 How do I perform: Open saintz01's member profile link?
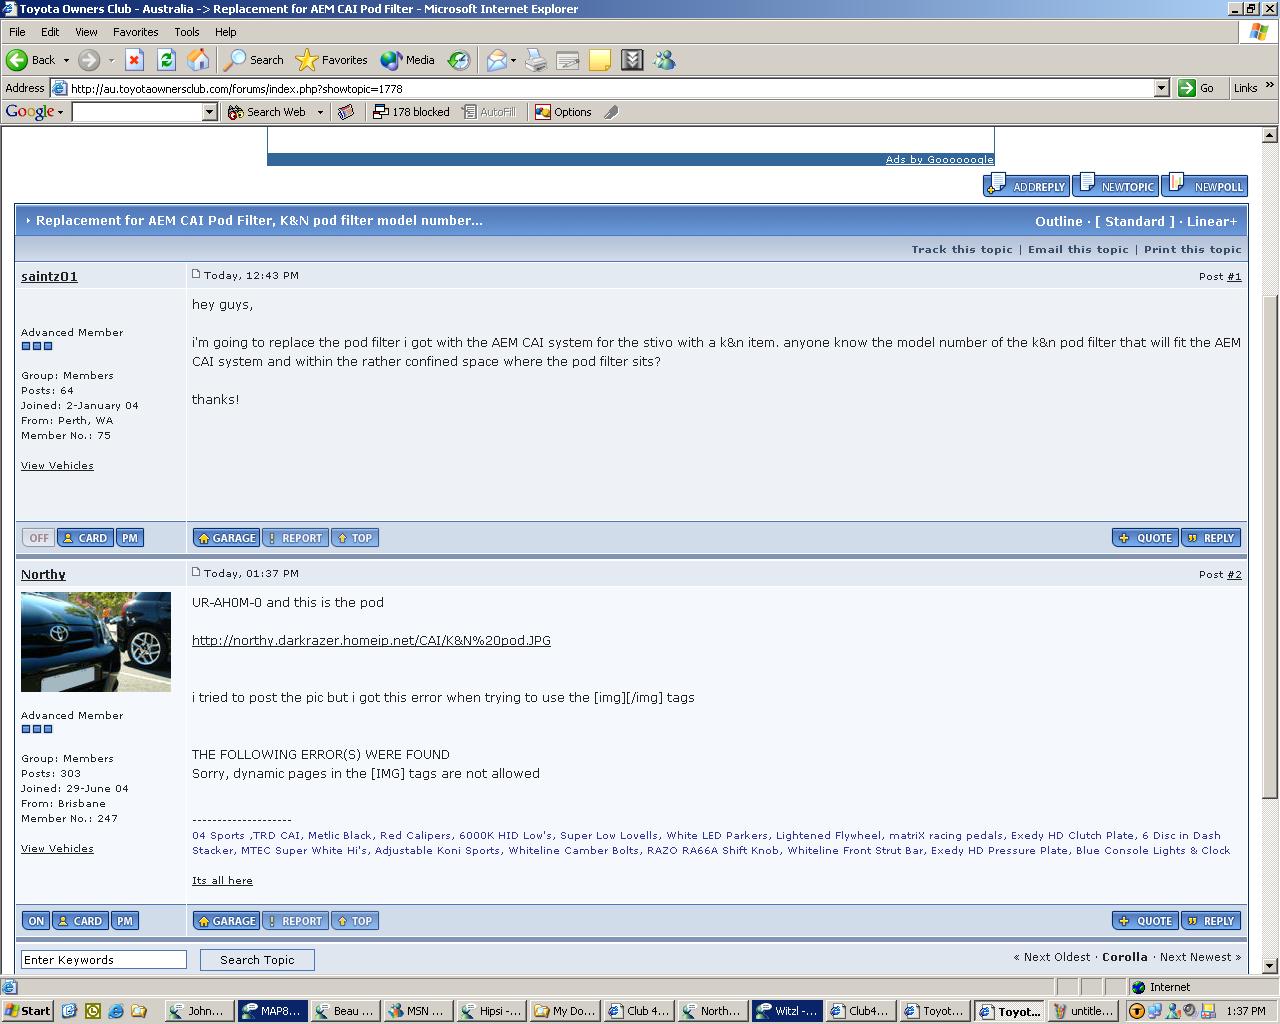tap(49, 276)
